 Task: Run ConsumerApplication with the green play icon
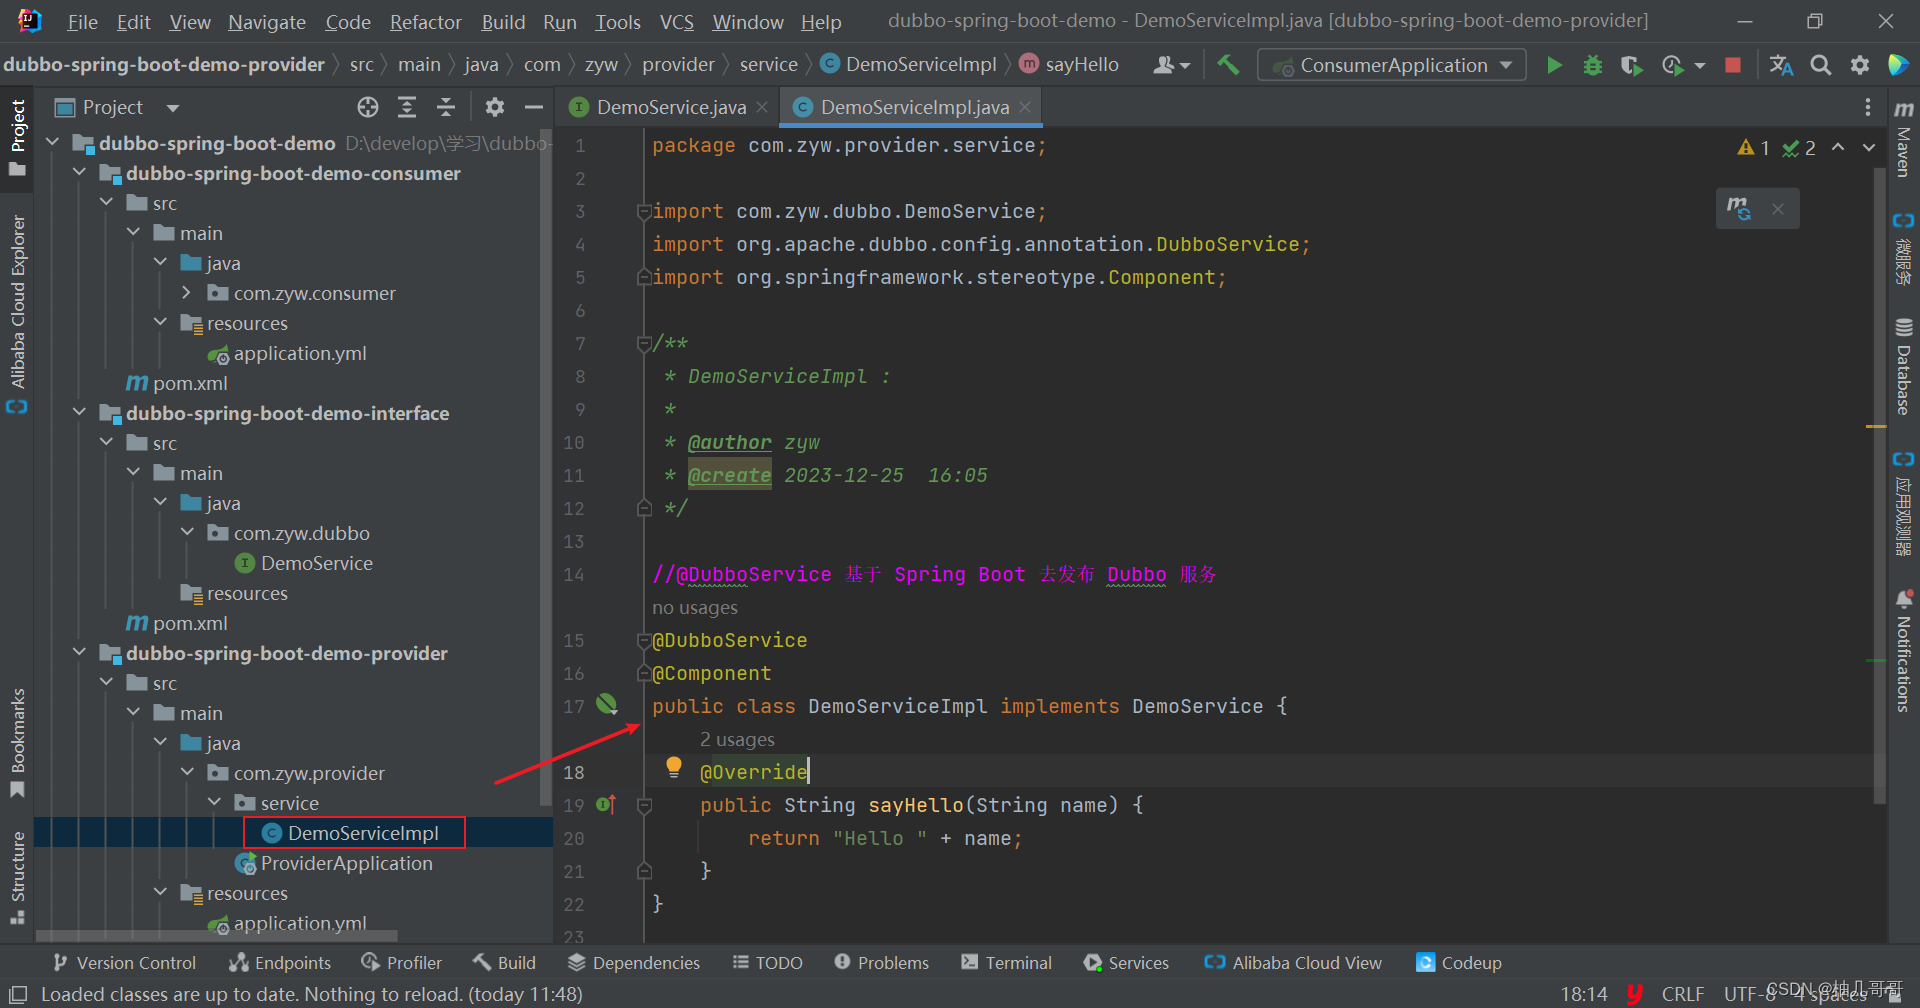pos(1554,65)
